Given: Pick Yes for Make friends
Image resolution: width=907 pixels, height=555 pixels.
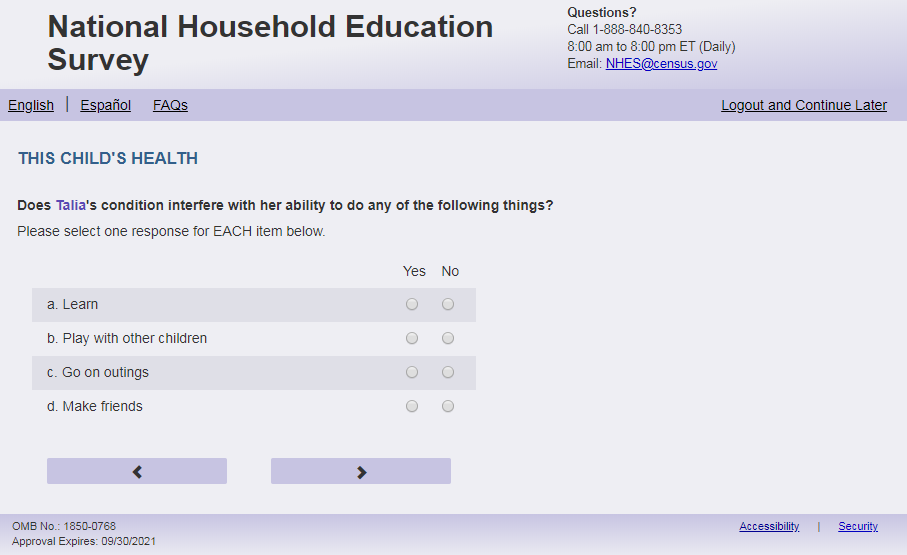Looking at the screenshot, I should pyautogui.click(x=412, y=407).
